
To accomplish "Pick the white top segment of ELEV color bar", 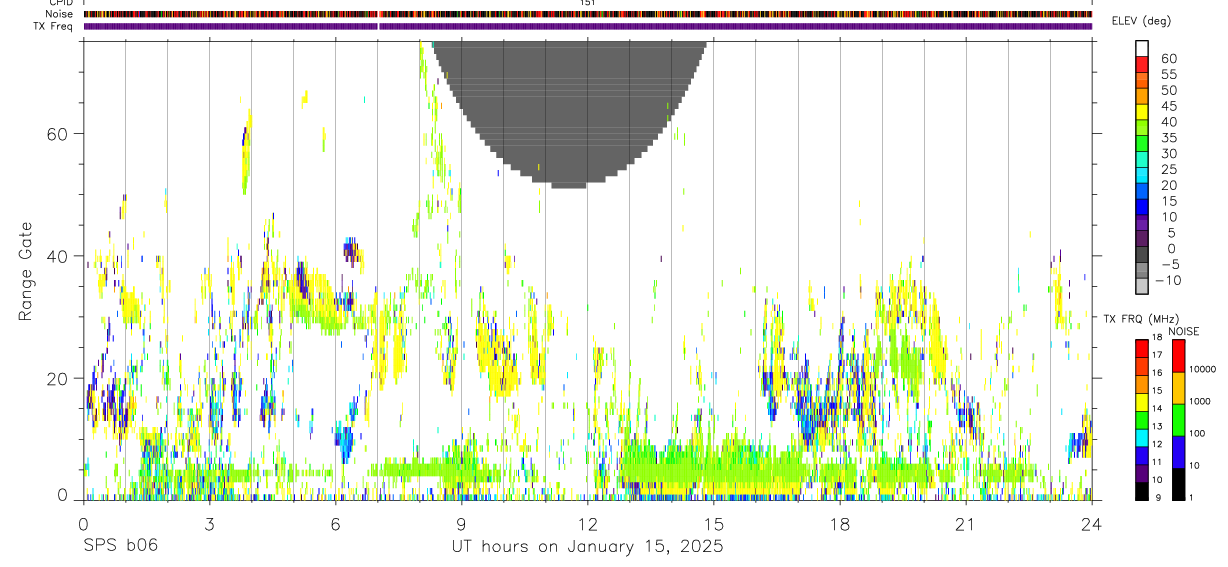I will click(1142, 48).
